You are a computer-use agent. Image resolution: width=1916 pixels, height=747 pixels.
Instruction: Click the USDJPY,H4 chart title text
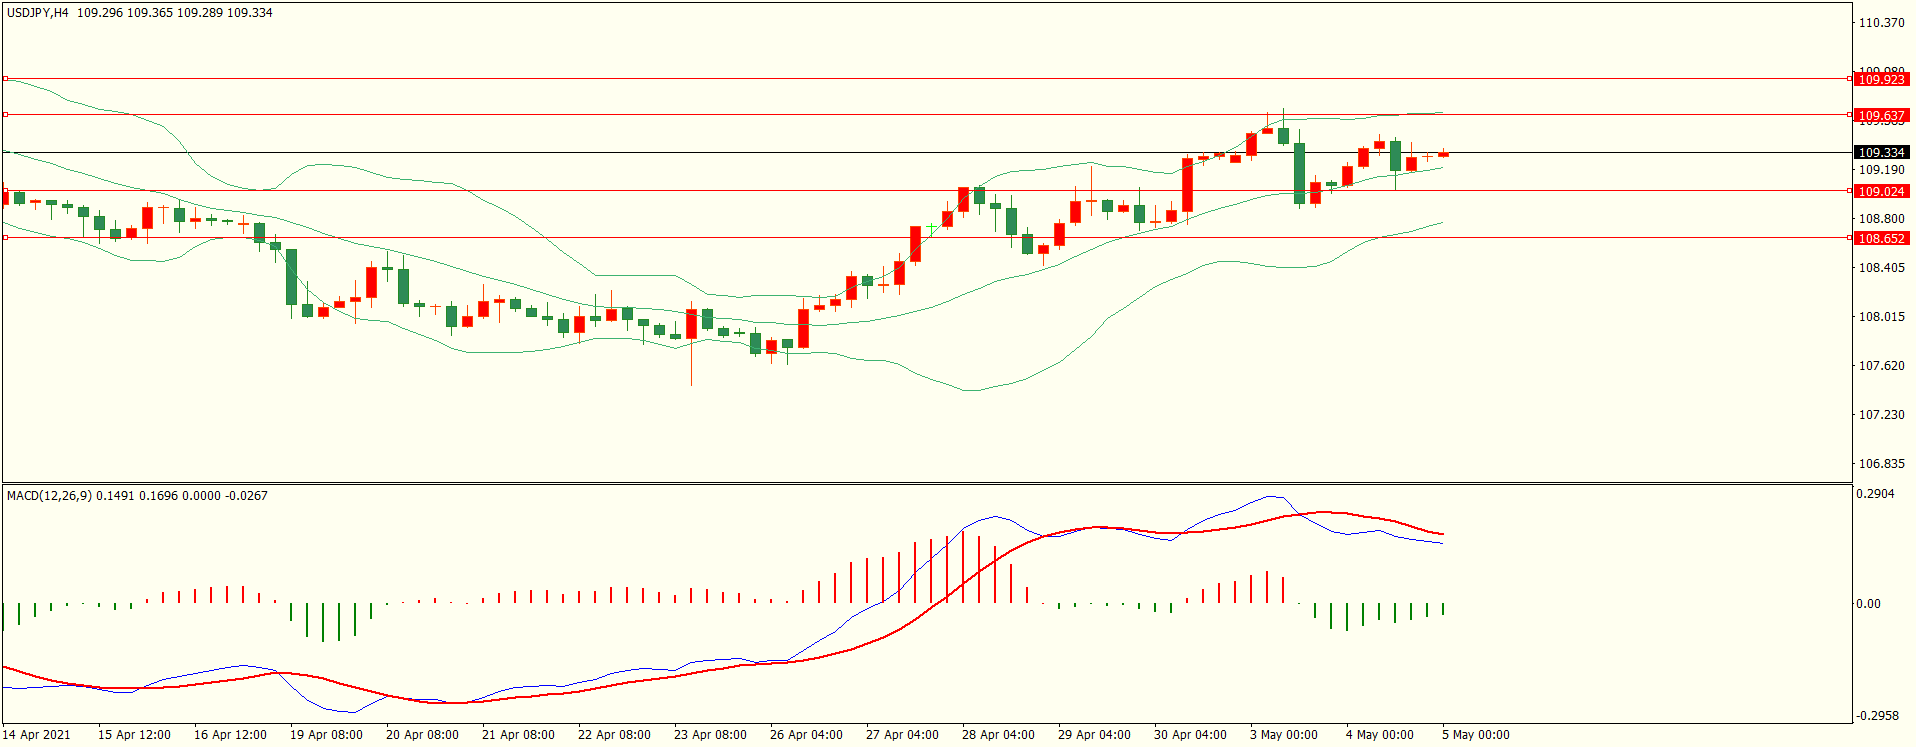pyautogui.click(x=38, y=13)
